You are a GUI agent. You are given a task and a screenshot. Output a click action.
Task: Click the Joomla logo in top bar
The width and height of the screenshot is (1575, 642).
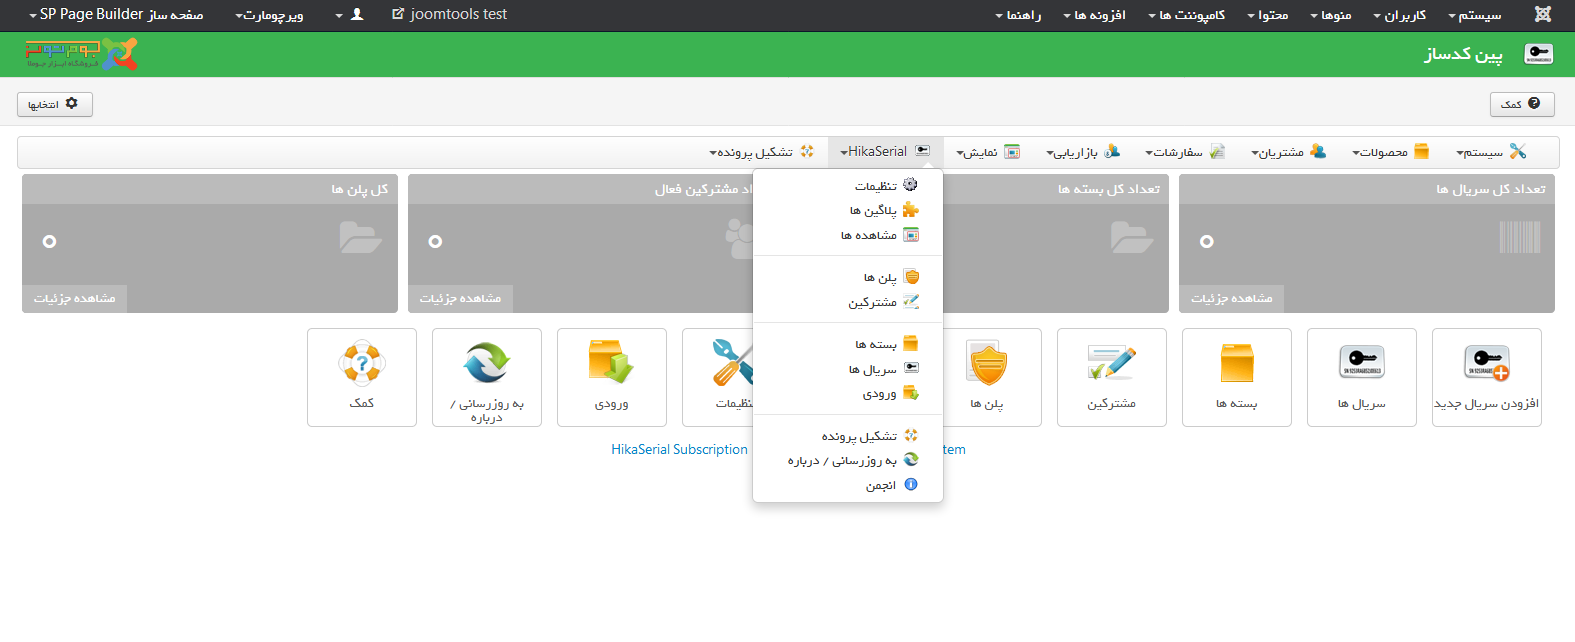click(x=1543, y=15)
